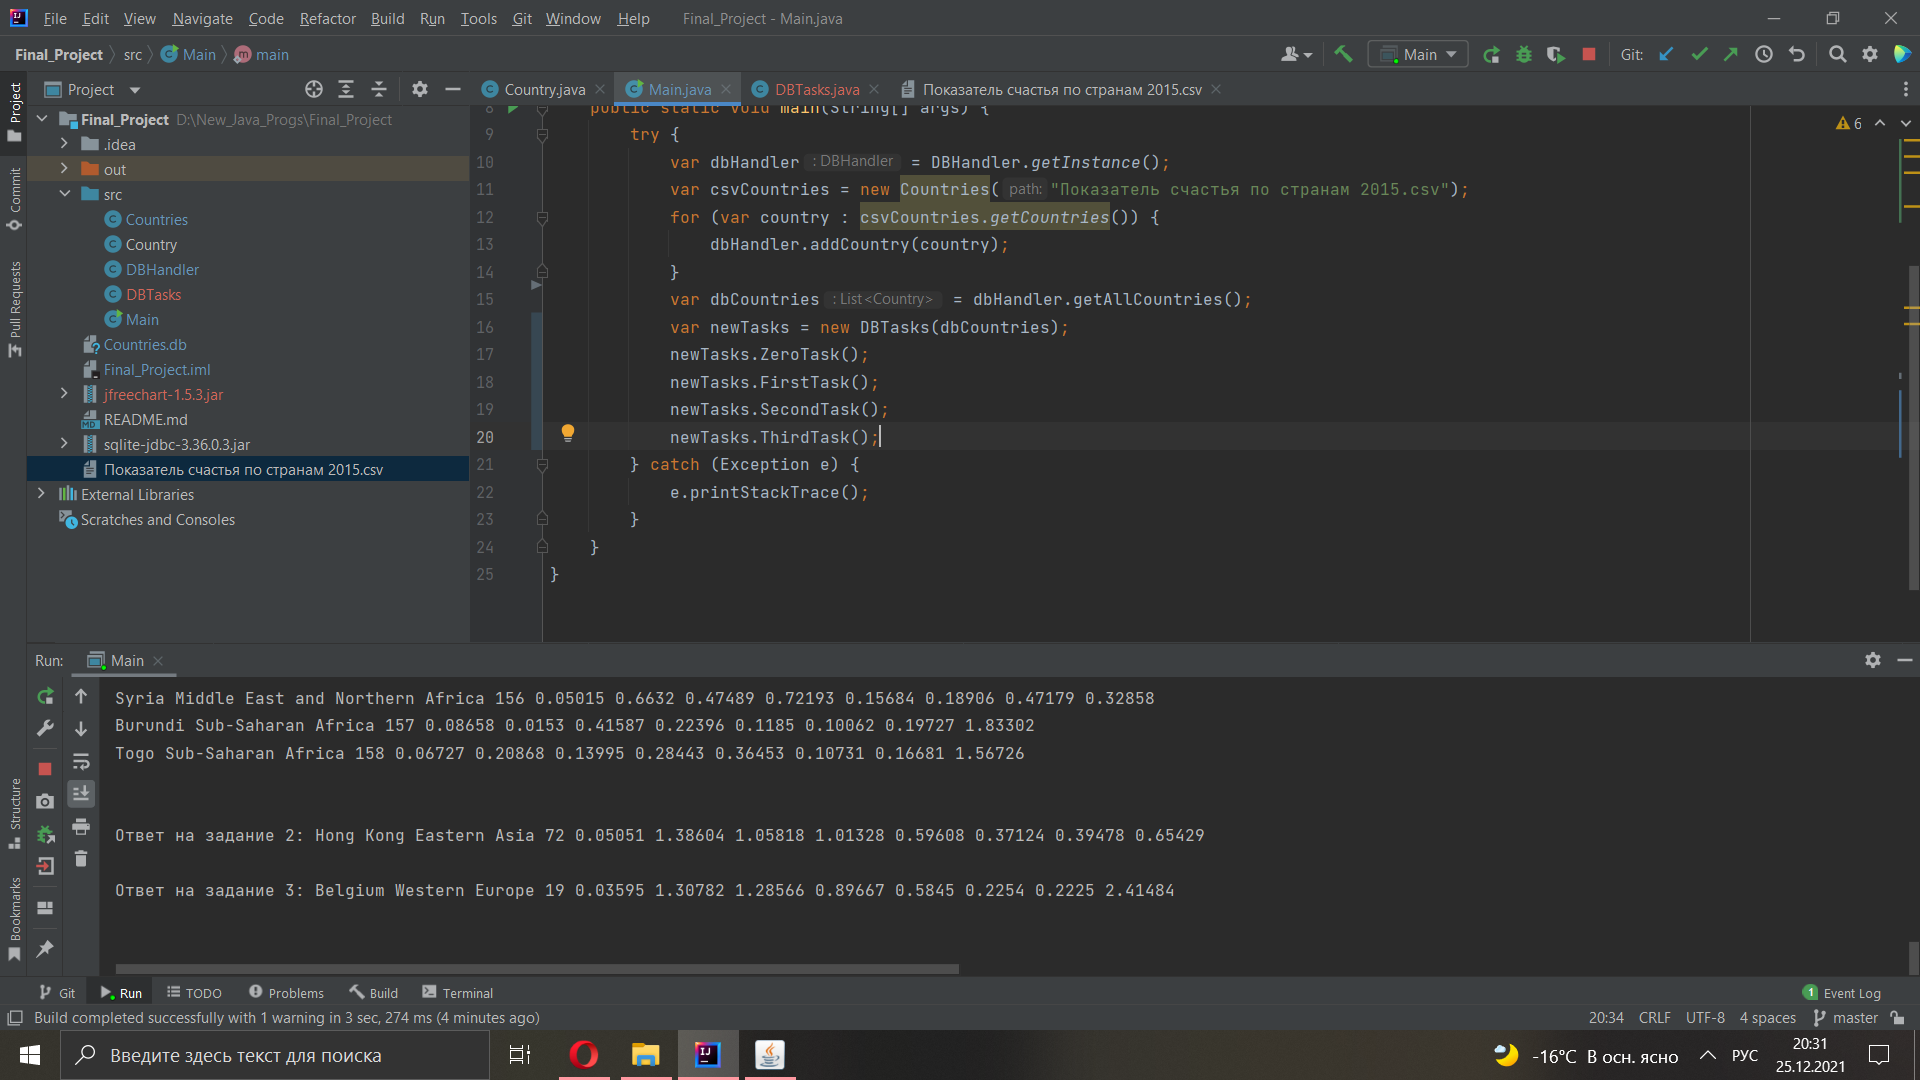The width and height of the screenshot is (1920, 1080).
Task: Select opened file target icon in Project panel
Action: coord(314,89)
